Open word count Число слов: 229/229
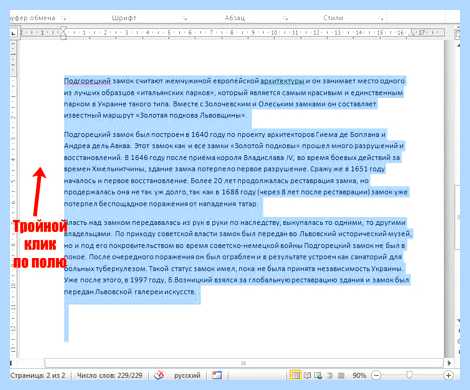 click(x=109, y=376)
